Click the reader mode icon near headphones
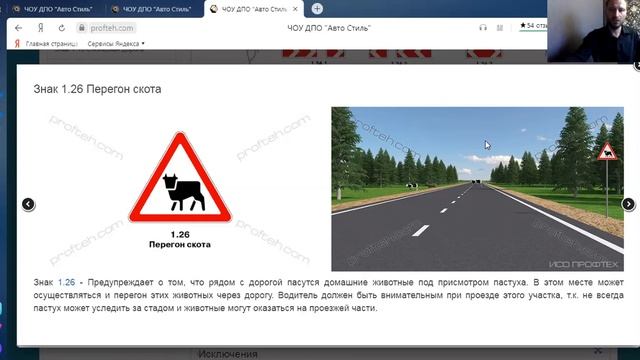The image size is (640, 360). pyautogui.click(x=500, y=28)
